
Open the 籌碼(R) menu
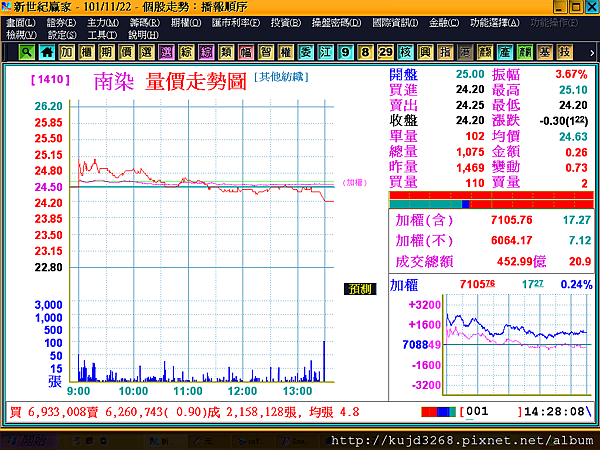145,23
